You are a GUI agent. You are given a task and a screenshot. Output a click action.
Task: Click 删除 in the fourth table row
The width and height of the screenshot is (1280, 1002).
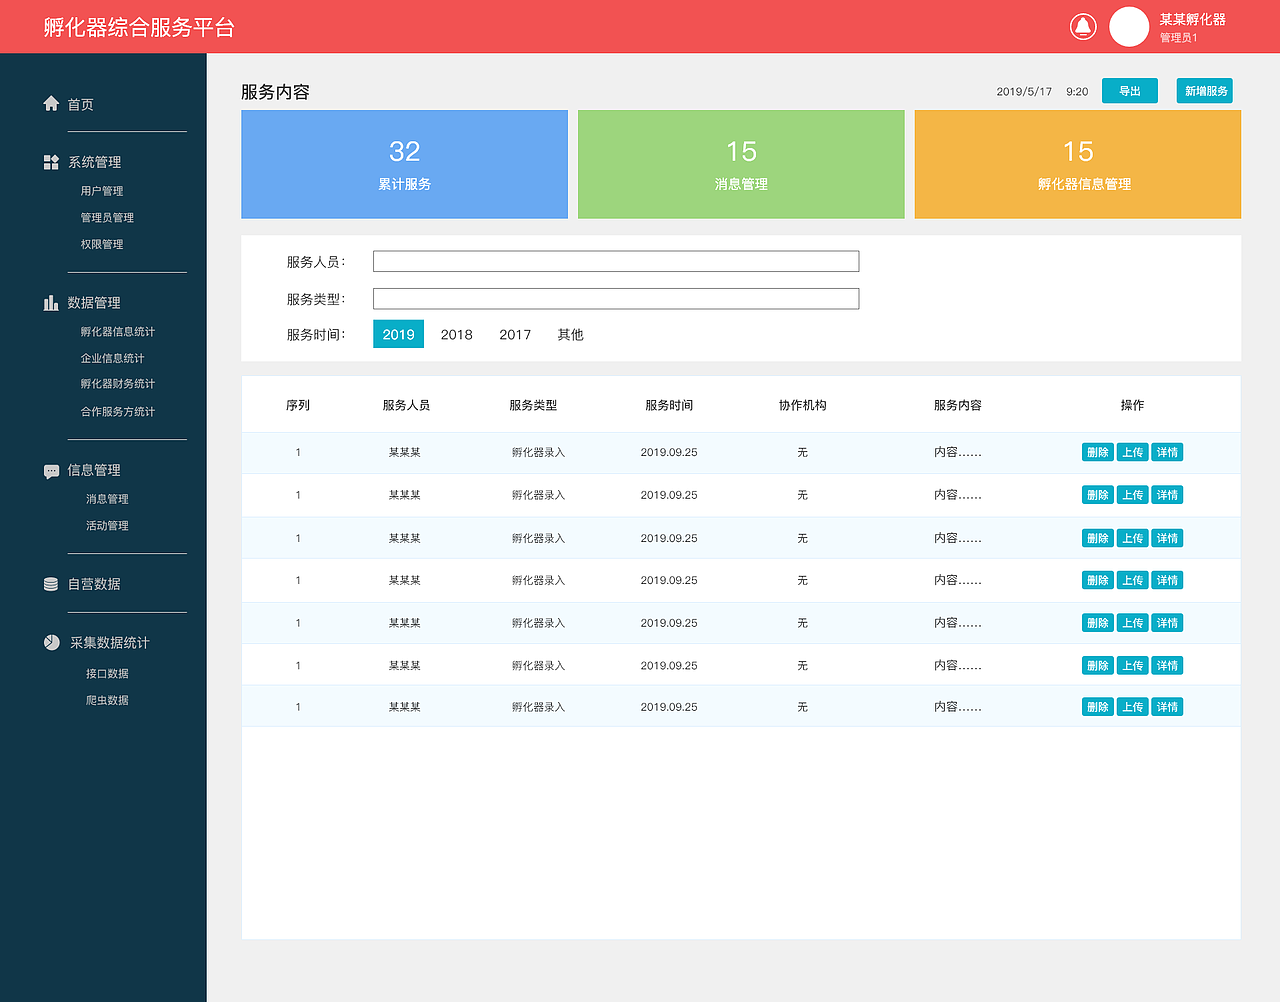(x=1098, y=580)
